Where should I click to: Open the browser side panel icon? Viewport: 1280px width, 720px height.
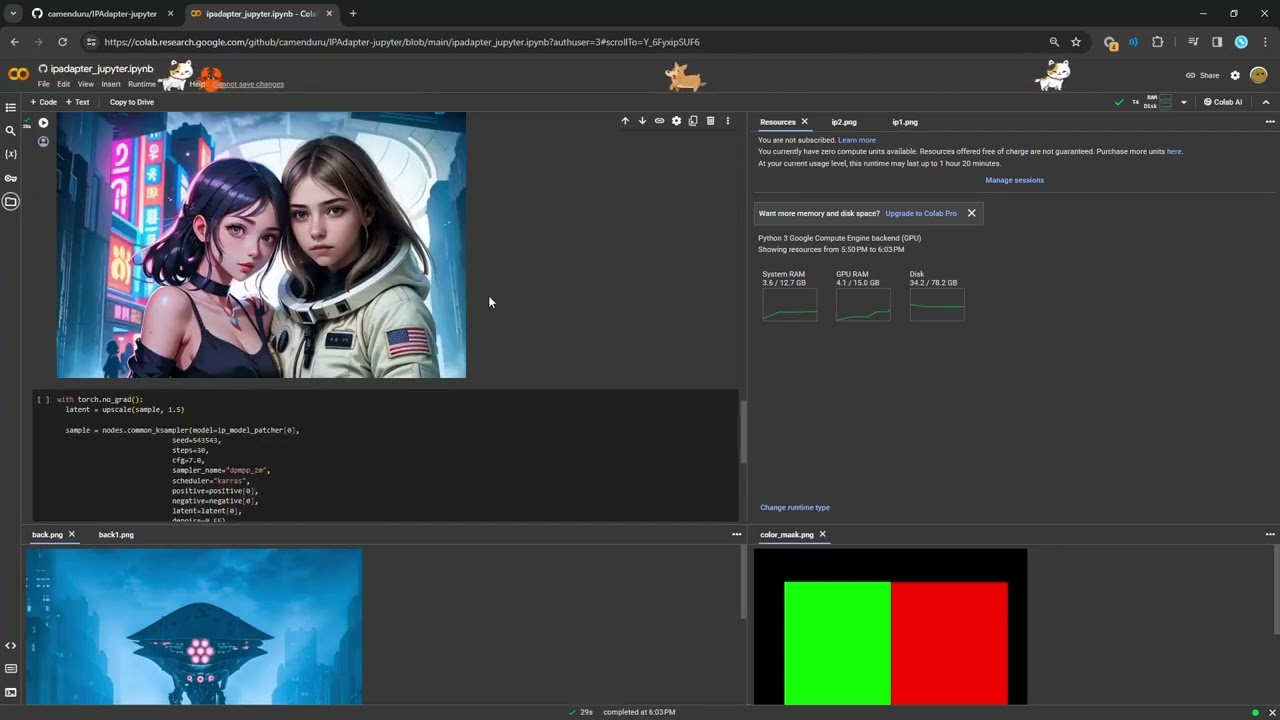1217,42
